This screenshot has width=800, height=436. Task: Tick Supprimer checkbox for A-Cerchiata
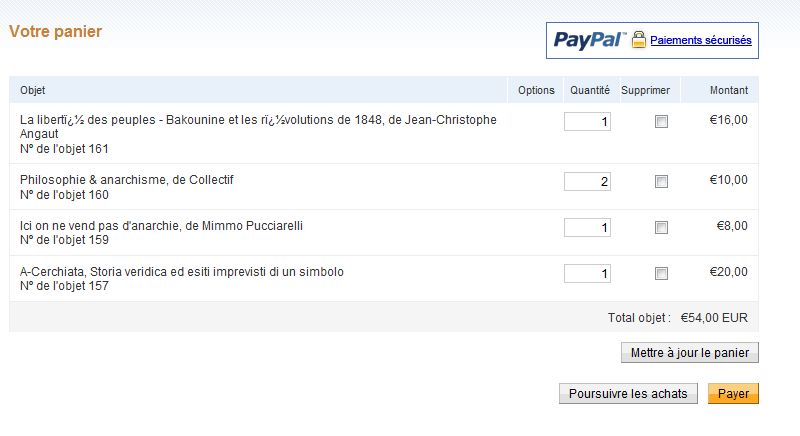[x=661, y=273]
